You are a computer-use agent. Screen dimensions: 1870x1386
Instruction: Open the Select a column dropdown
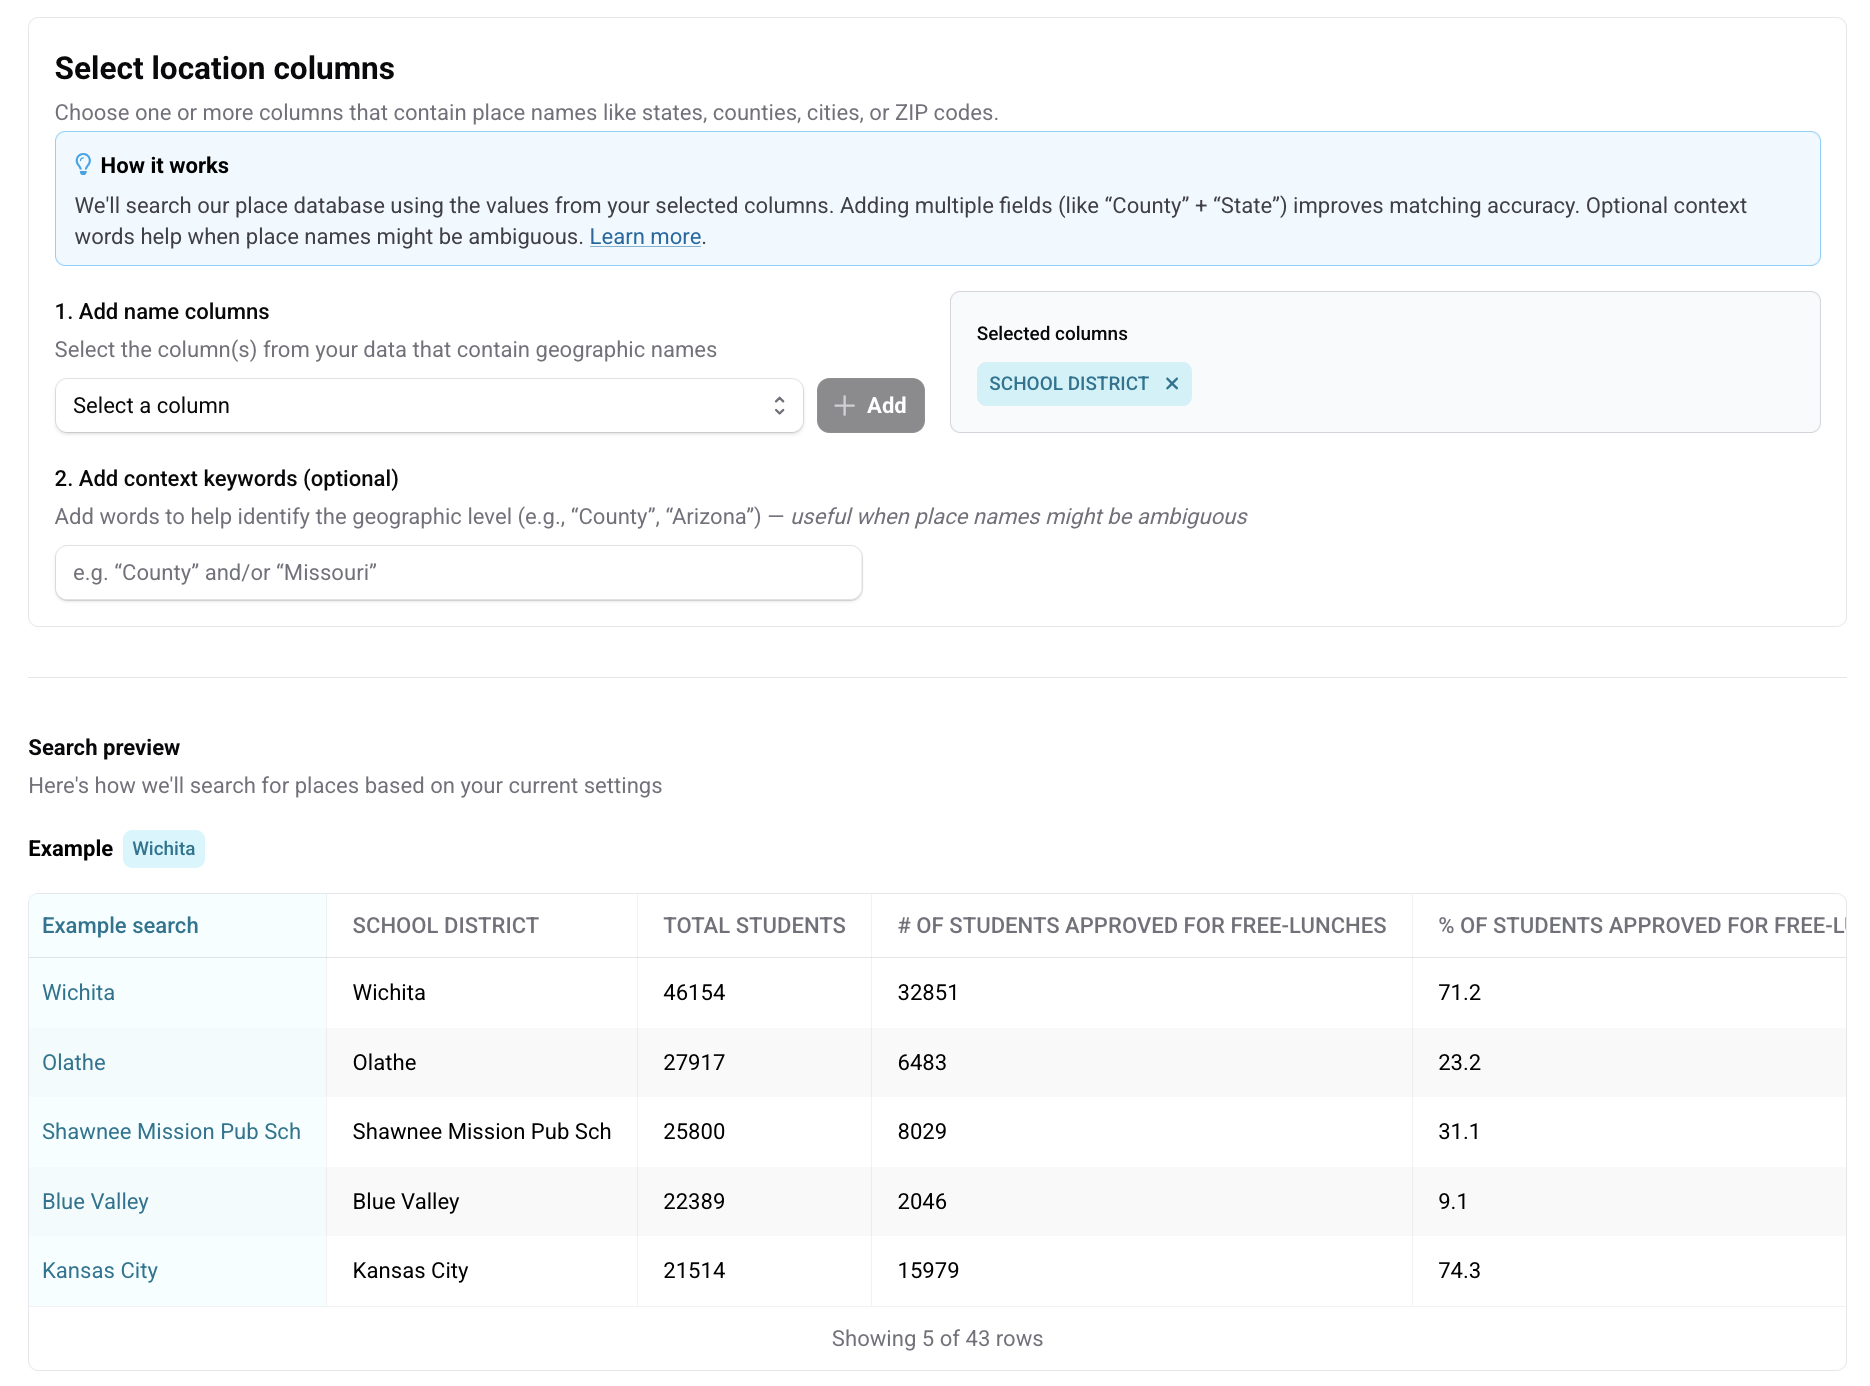click(x=428, y=406)
